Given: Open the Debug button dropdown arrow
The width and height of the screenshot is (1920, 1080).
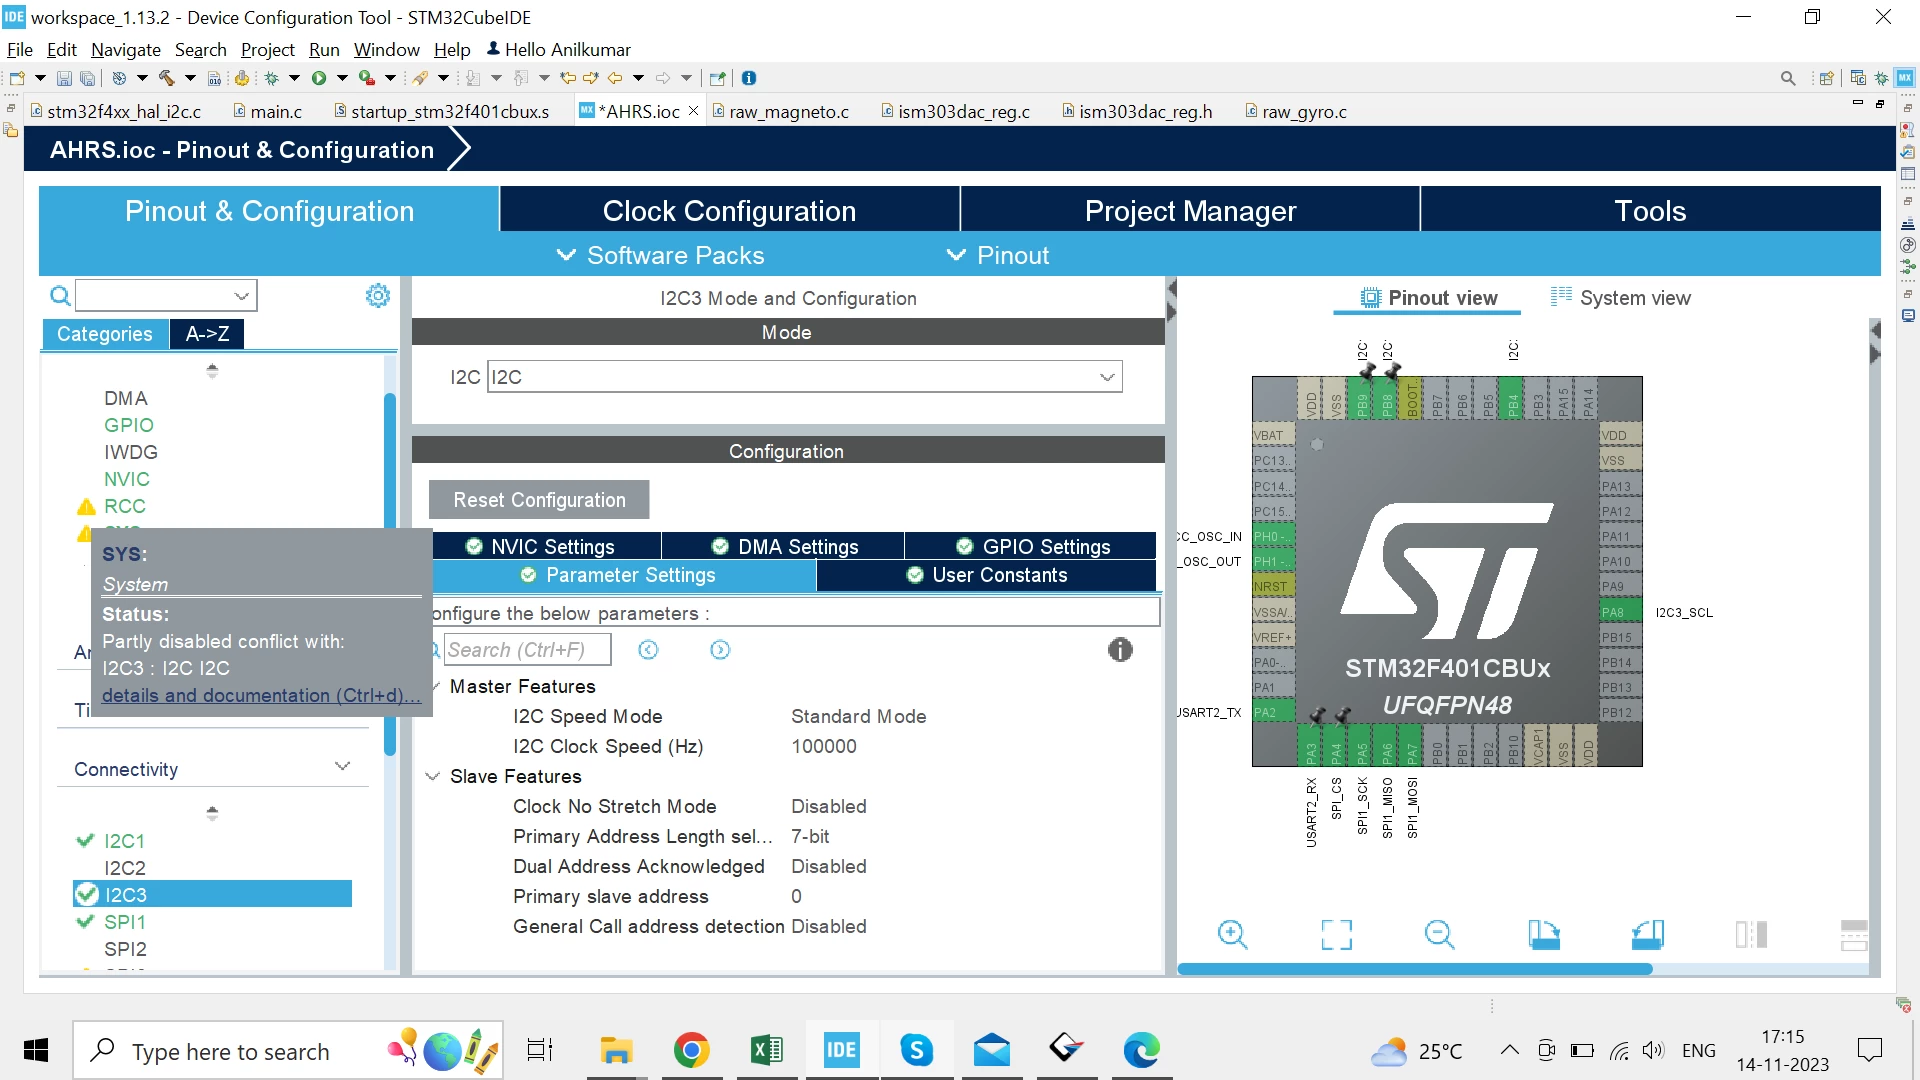Looking at the screenshot, I should 294,78.
